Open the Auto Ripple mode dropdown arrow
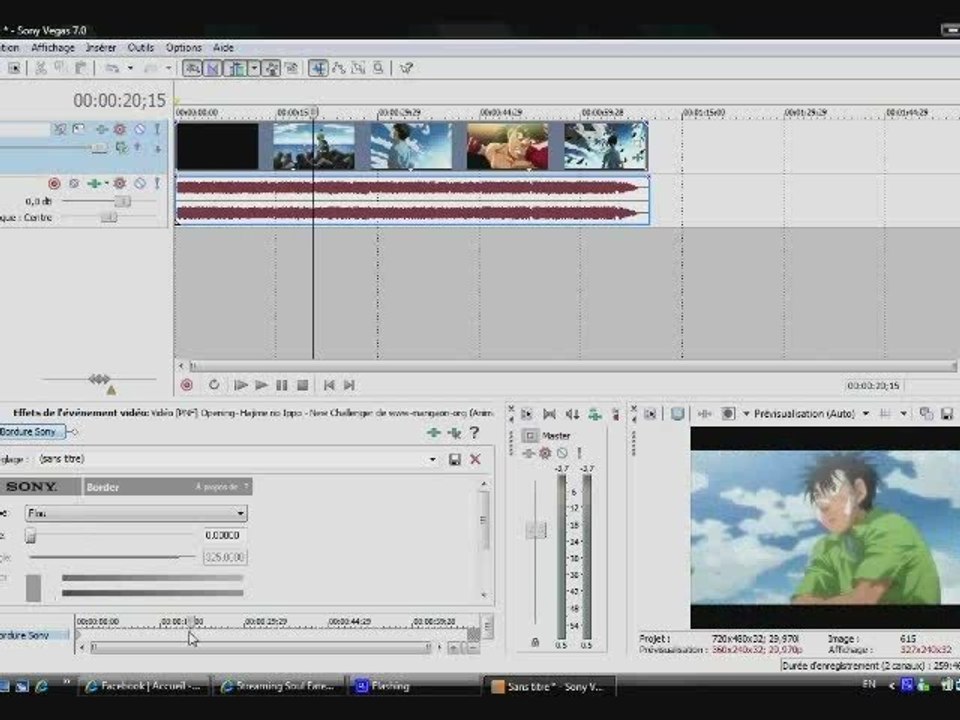 tap(254, 68)
